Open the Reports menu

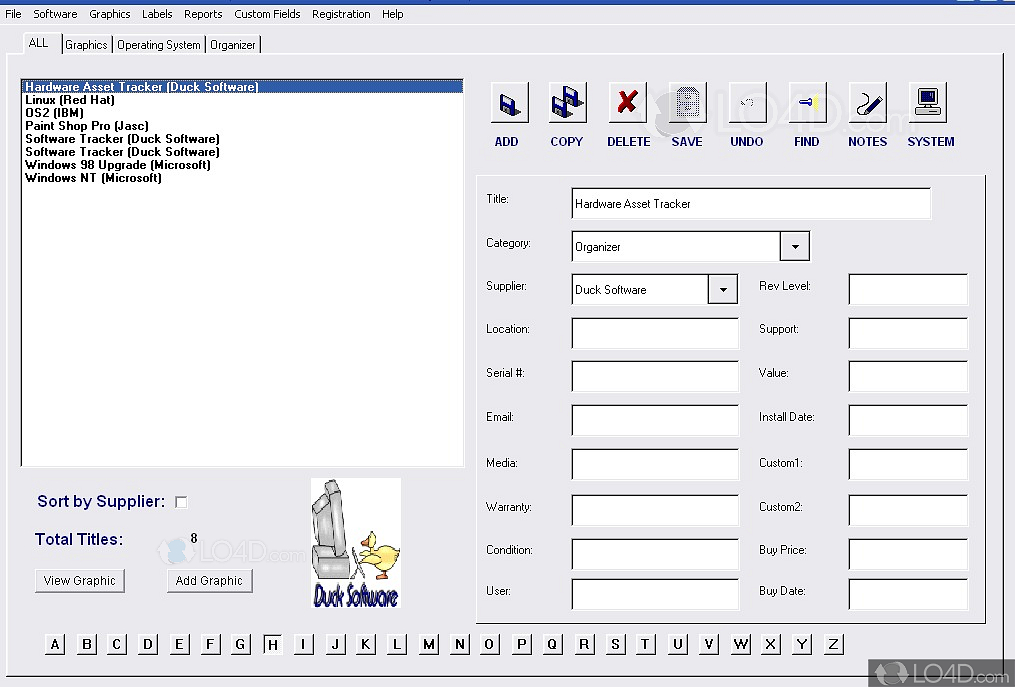(203, 14)
